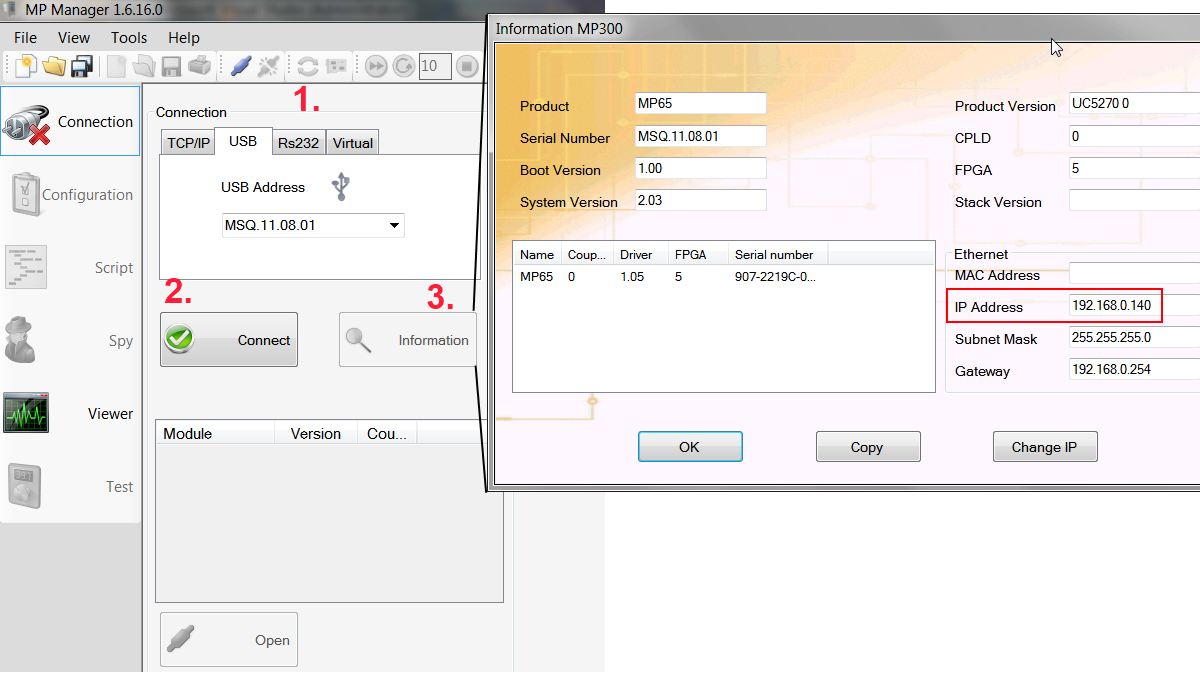Click the Change IP button
Image resolution: width=1200 pixels, height=676 pixels.
[x=1044, y=447]
